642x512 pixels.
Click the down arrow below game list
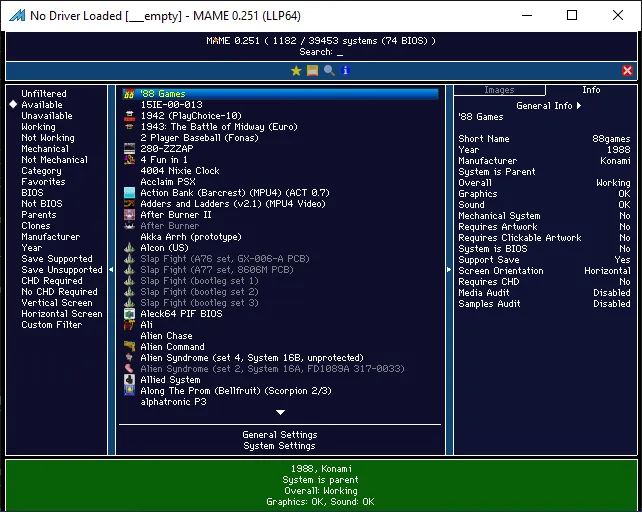280,412
